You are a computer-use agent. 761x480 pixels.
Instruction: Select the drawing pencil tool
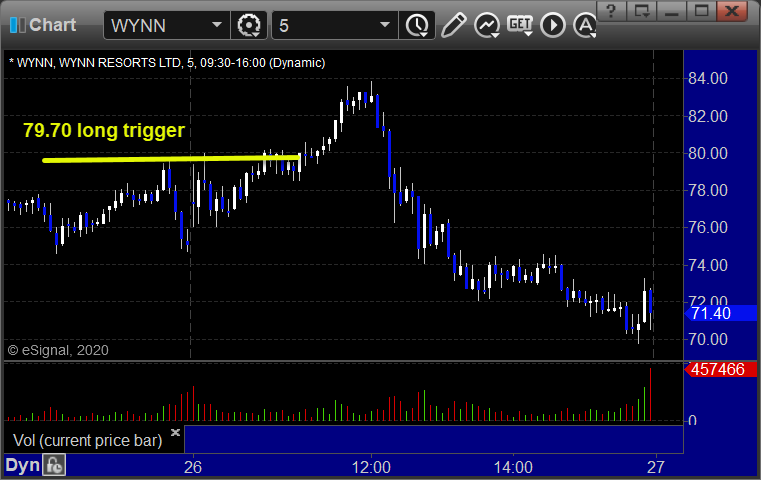tap(453, 25)
